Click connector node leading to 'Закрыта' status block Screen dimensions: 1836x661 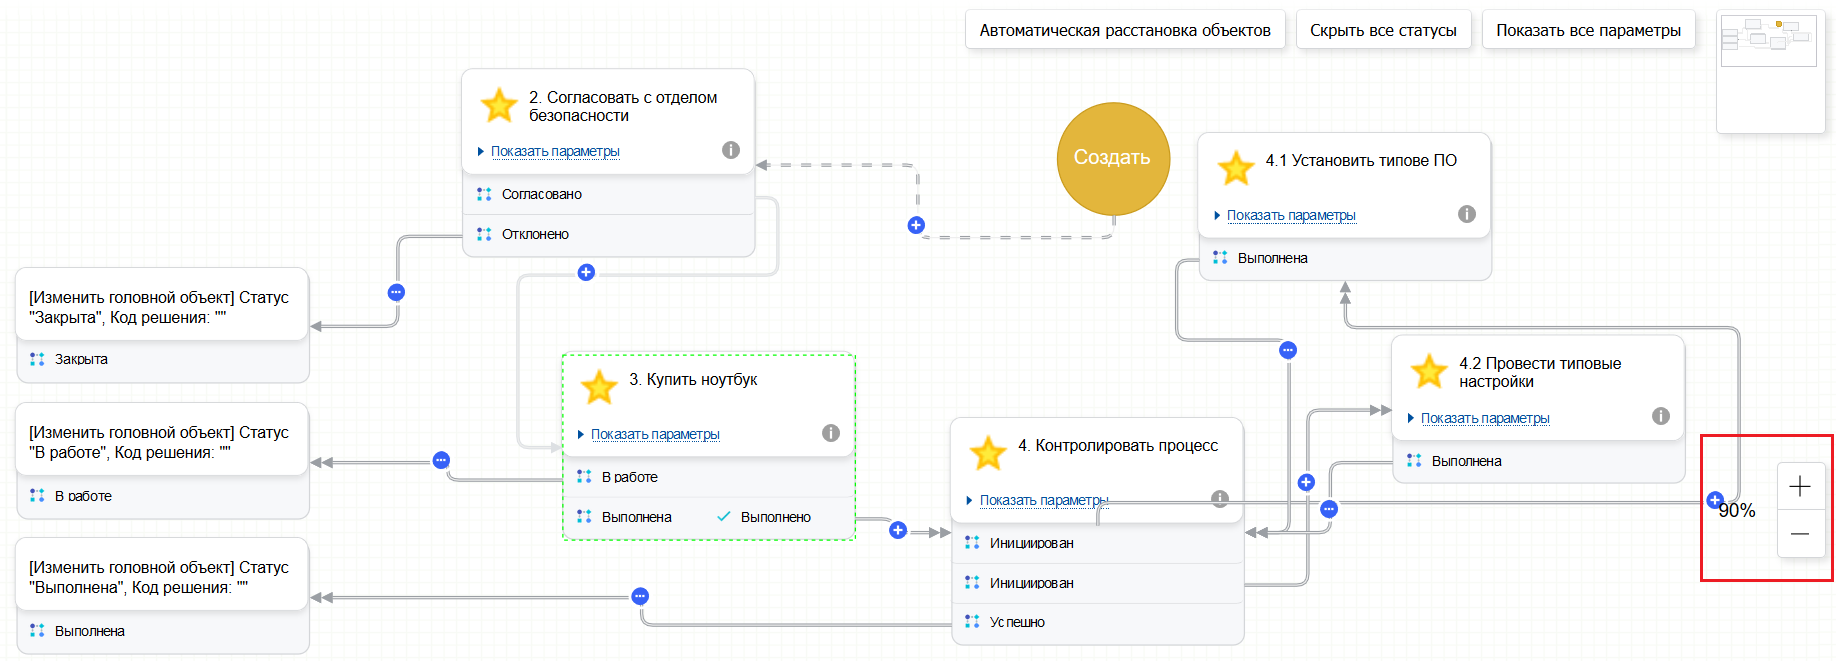pos(396,293)
